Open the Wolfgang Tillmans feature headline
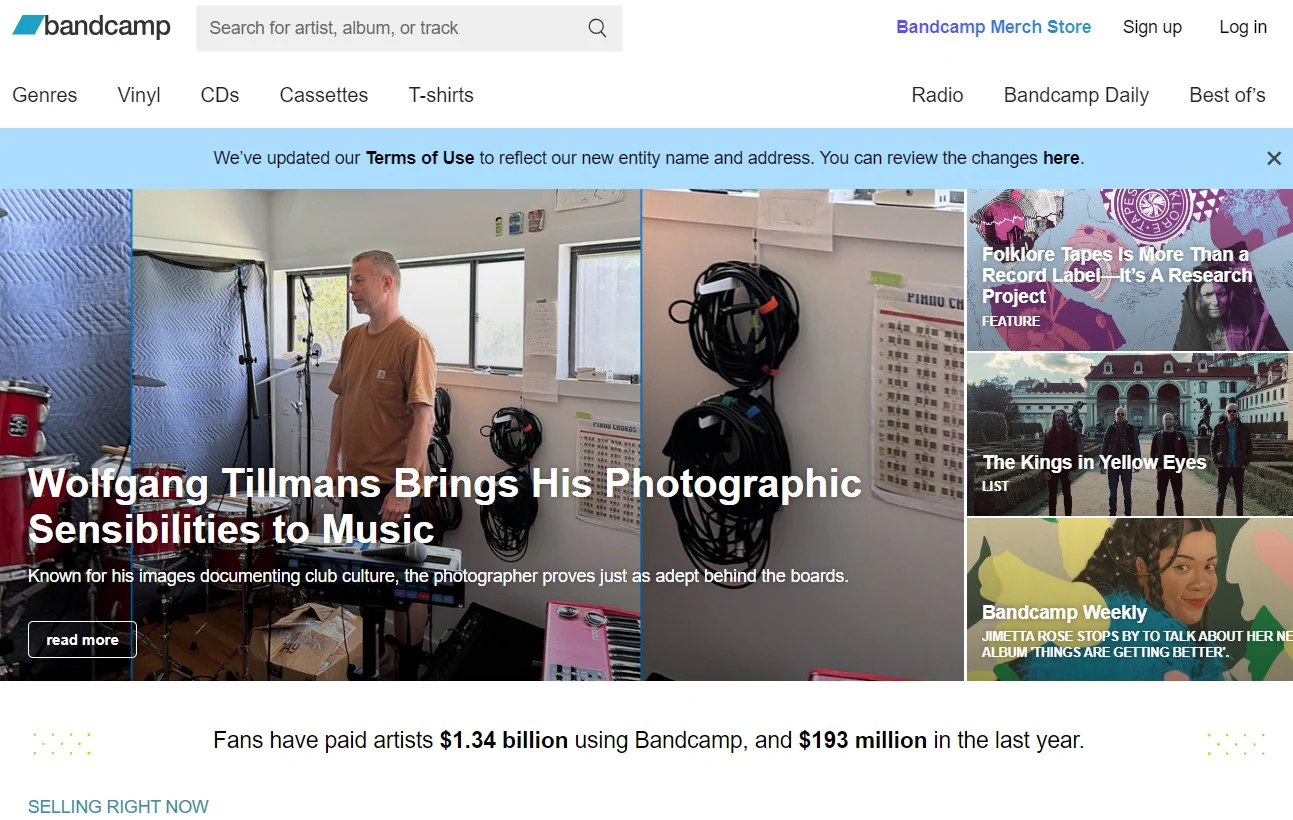The width and height of the screenshot is (1293, 820). (445, 506)
